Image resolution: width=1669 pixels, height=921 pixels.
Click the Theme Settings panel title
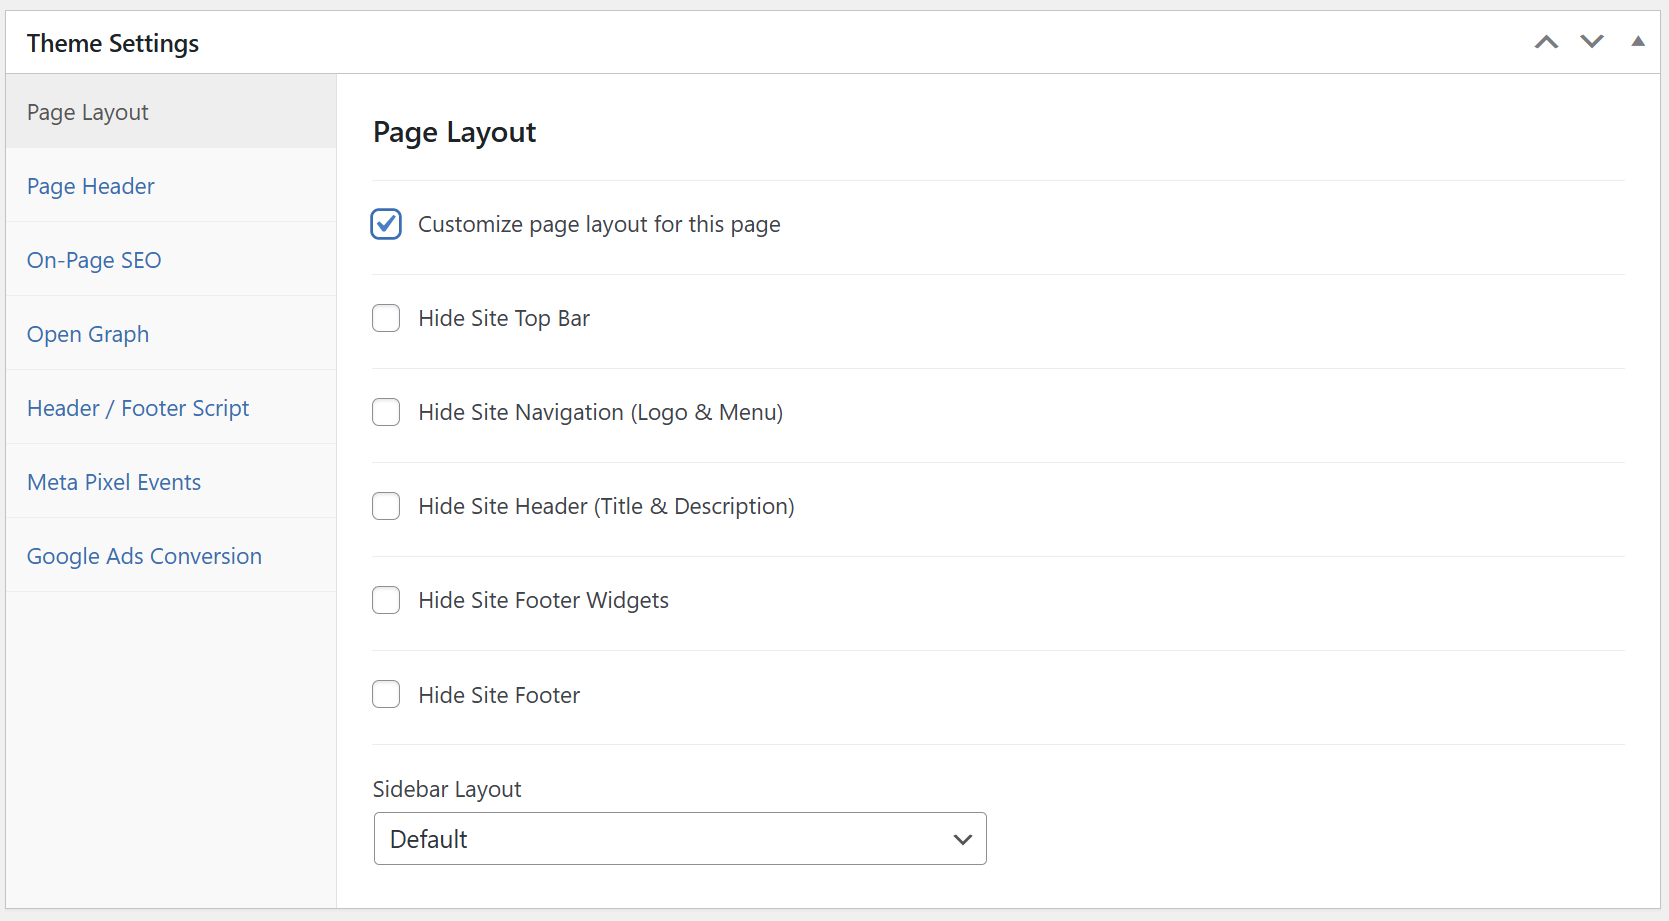coord(113,43)
